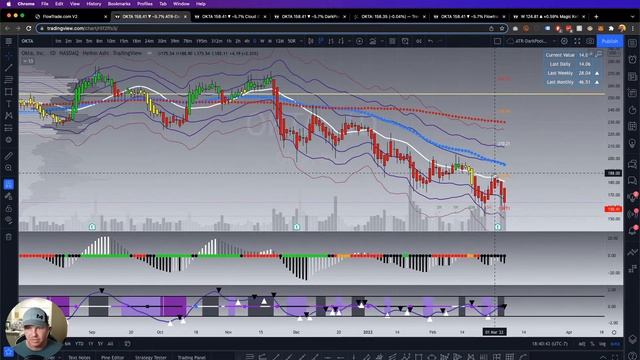Toggle auto scale at bottom right
This screenshot has width=640, height=360.
615,344
